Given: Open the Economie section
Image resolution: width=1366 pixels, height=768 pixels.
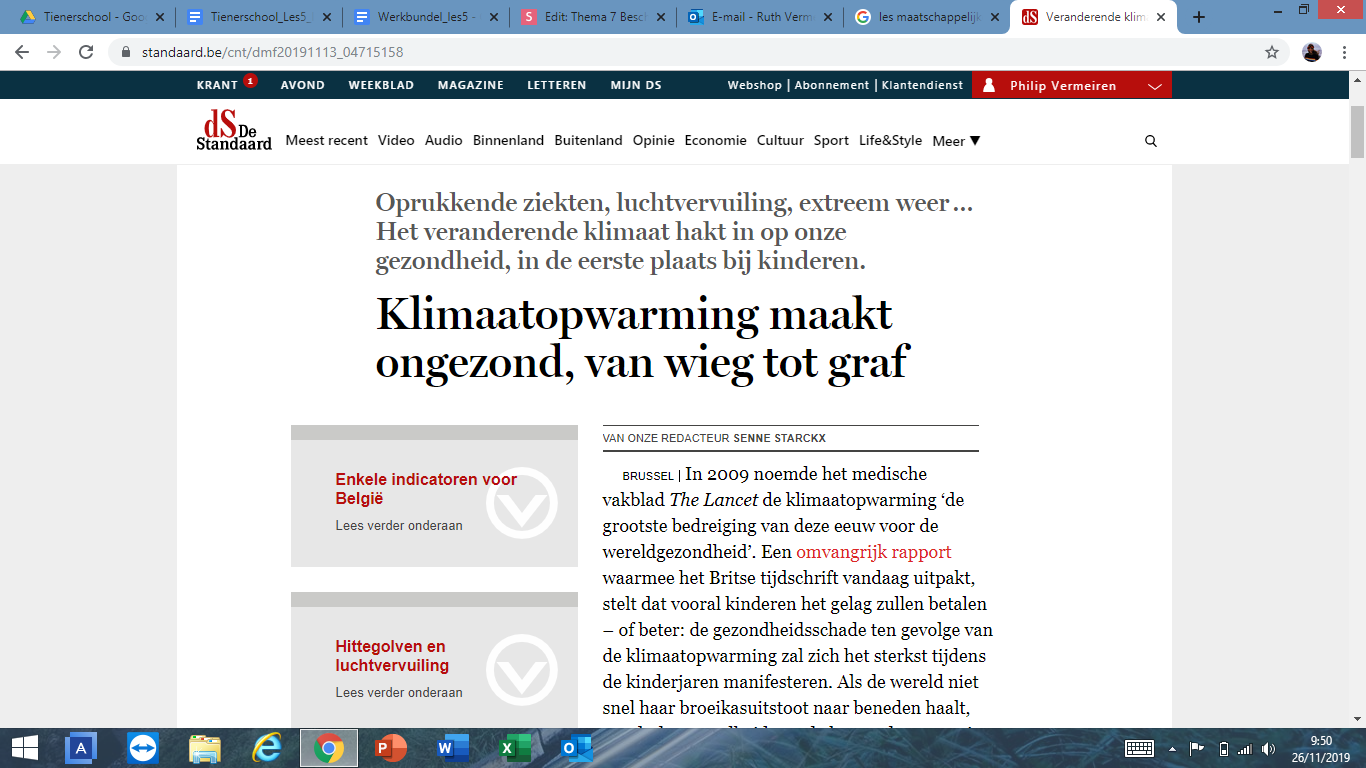Looking at the screenshot, I should point(715,141).
